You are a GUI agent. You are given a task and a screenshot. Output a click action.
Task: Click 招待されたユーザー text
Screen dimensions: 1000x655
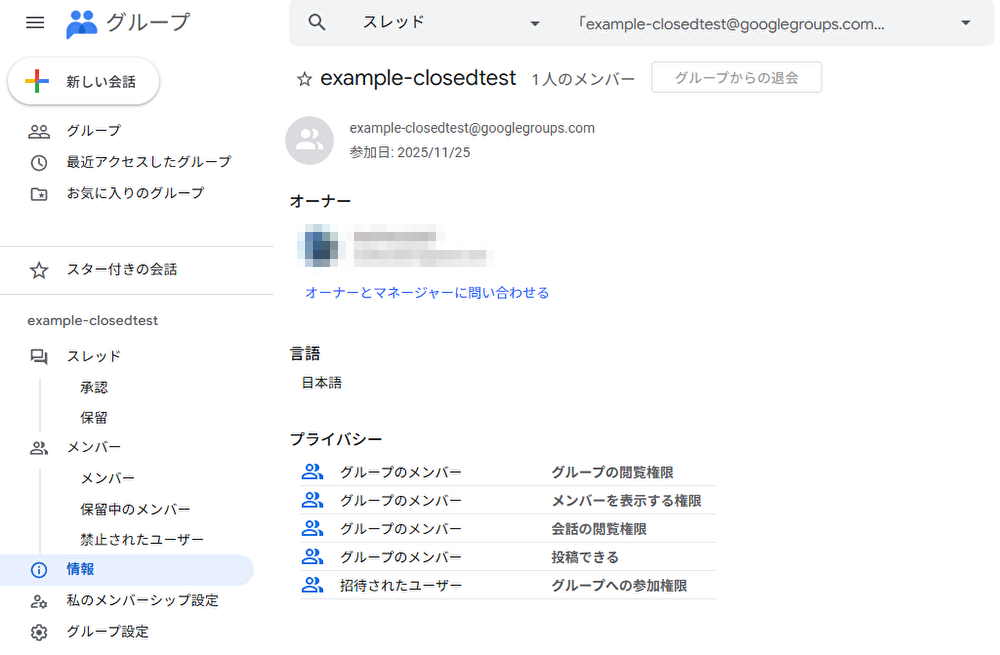[x=401, y=585]
